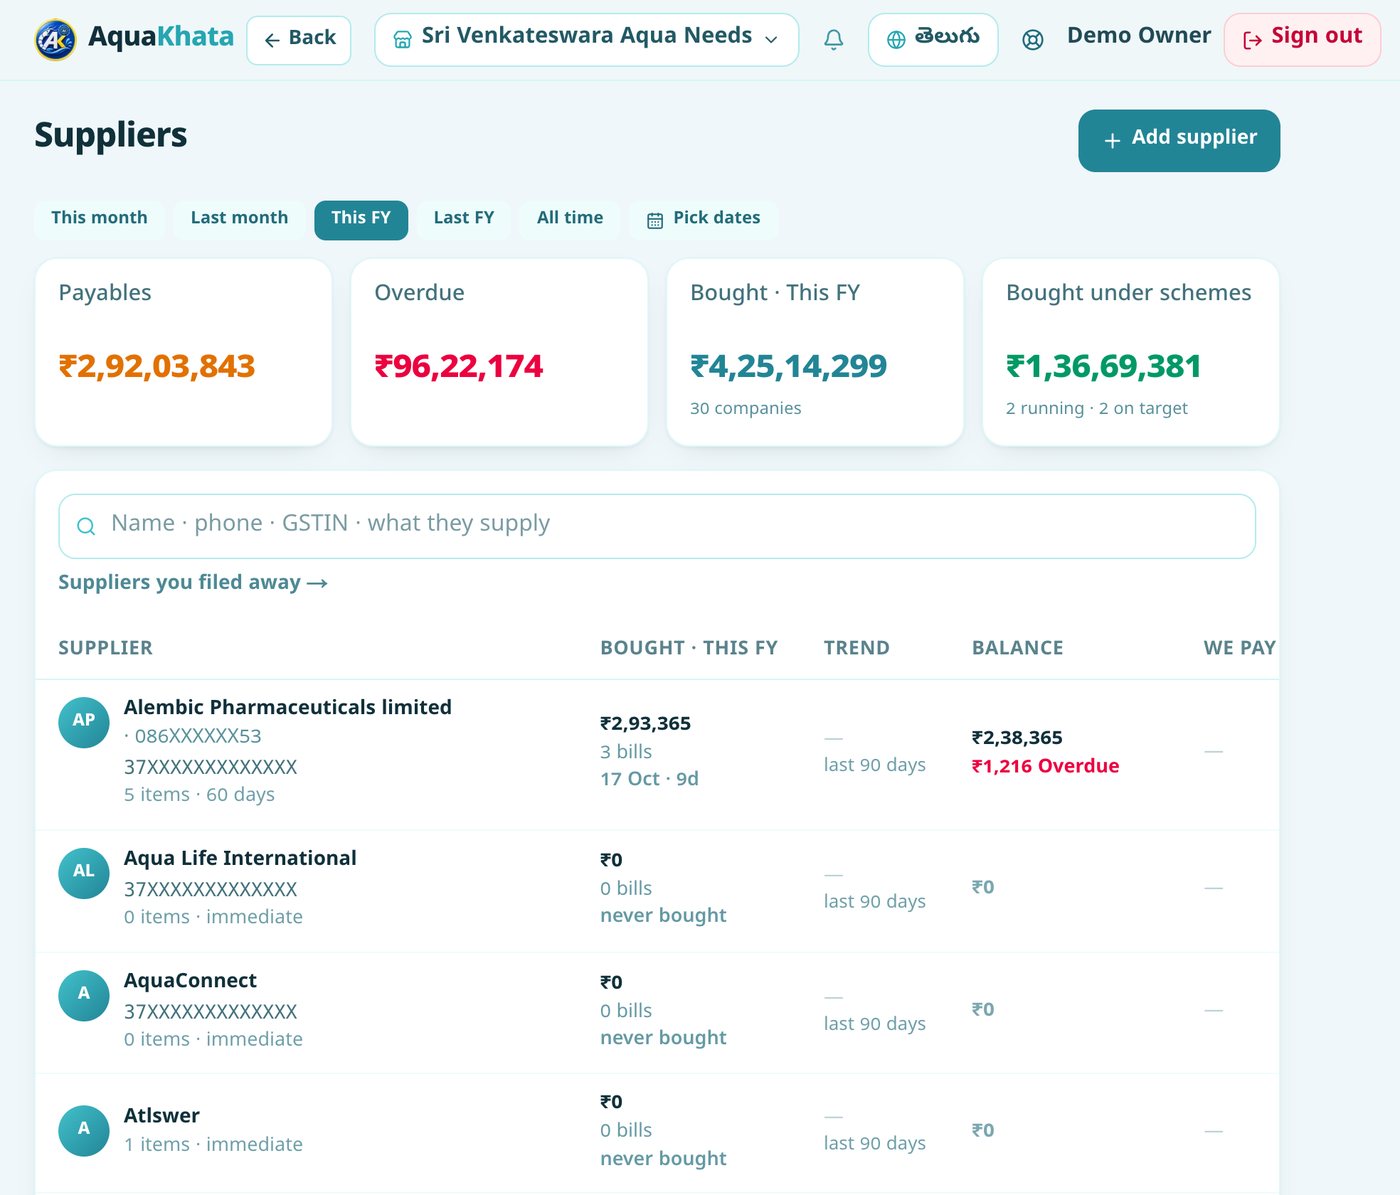The image size is (1400, 1195).
Task: Click the A avatar beside Atlswer
Action: coord(84,1130)
